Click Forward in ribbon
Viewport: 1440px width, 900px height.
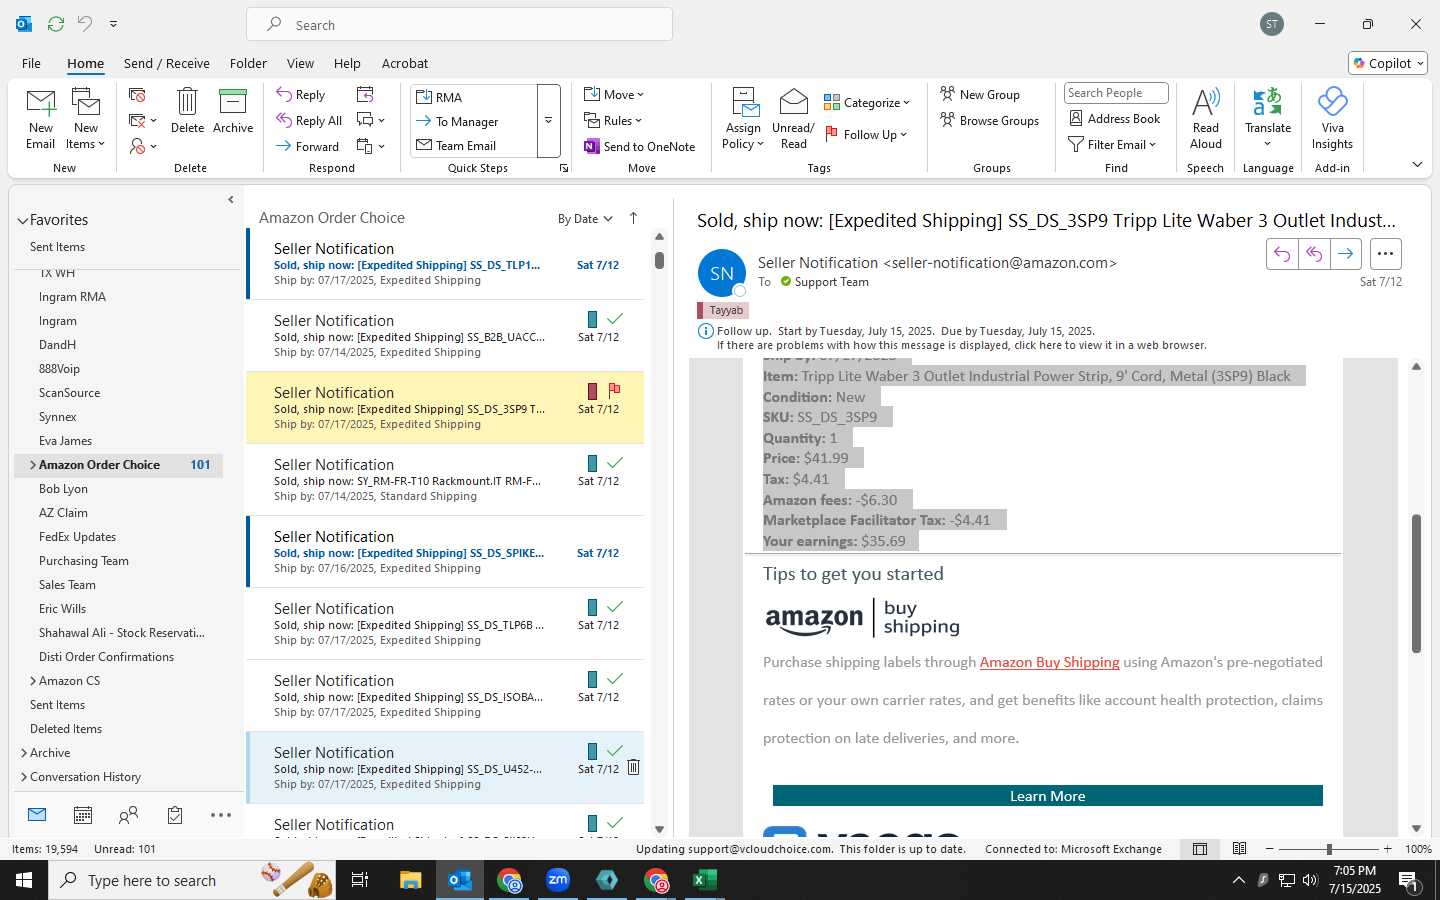click(308, 146)
